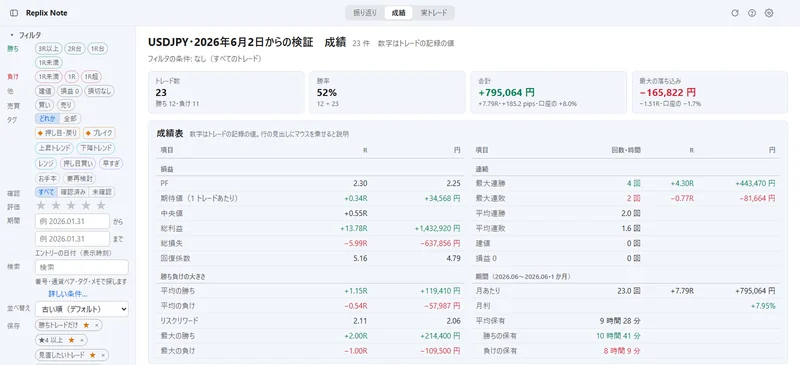Toggle star on ★4 以上 saved filter
The height and width of the screenshot is (365, 800).
[x=71, y=339]
